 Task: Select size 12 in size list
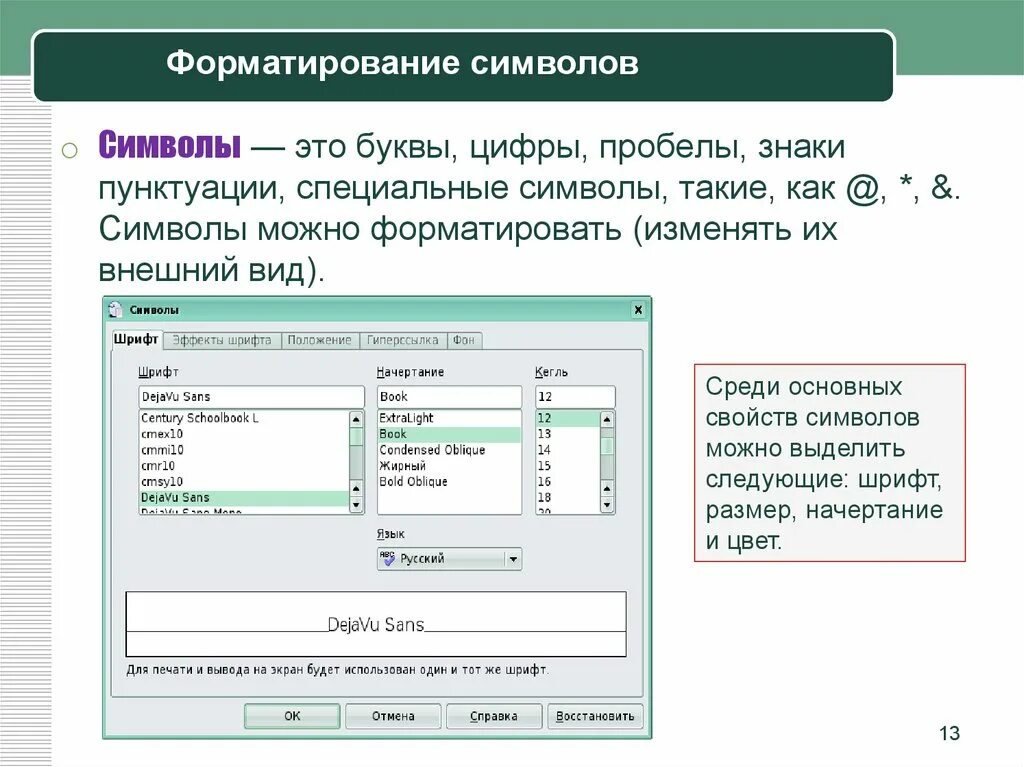tap(568, 418)
